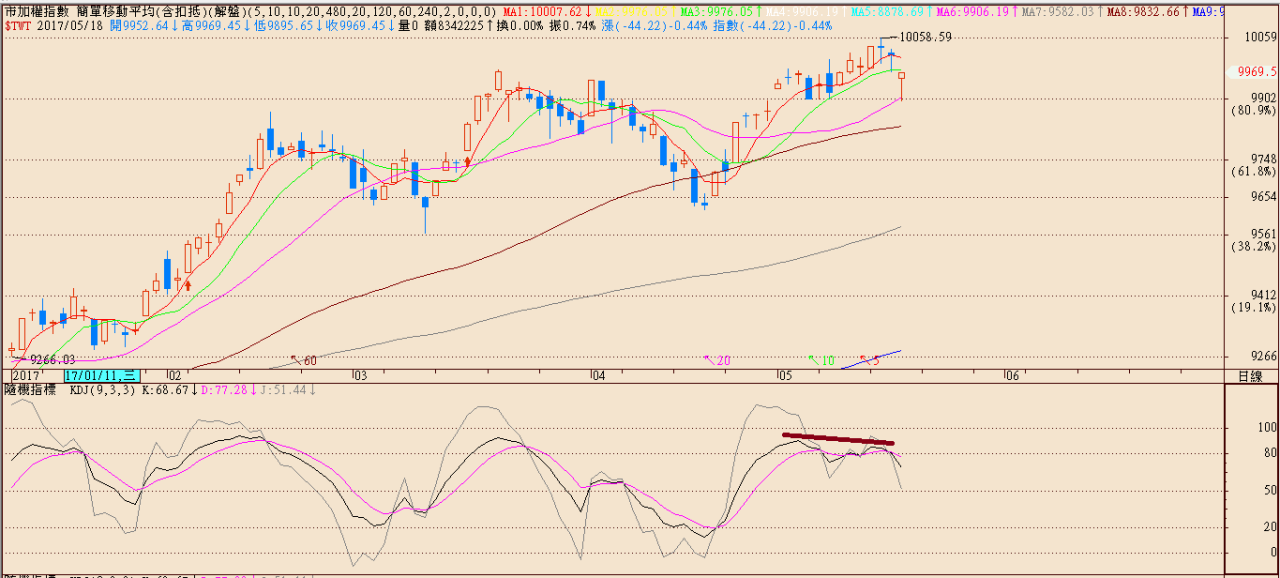Image resolution: width=1280 pixels, height=578 pixels.
Task: Click the 5-day MA deduction marker
Action: [x=869, y=358]
